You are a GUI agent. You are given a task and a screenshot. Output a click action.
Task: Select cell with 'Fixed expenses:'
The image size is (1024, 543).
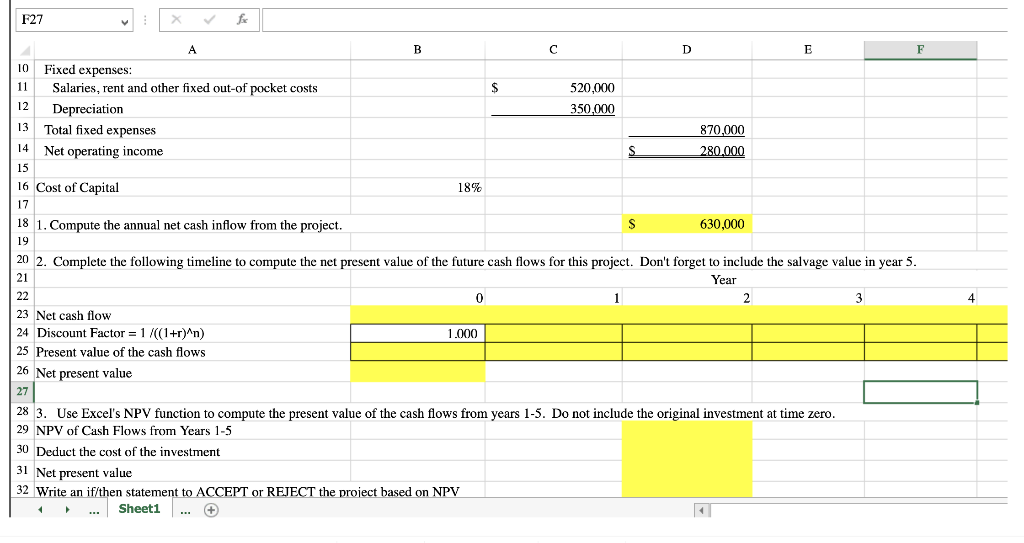(192, 69)
